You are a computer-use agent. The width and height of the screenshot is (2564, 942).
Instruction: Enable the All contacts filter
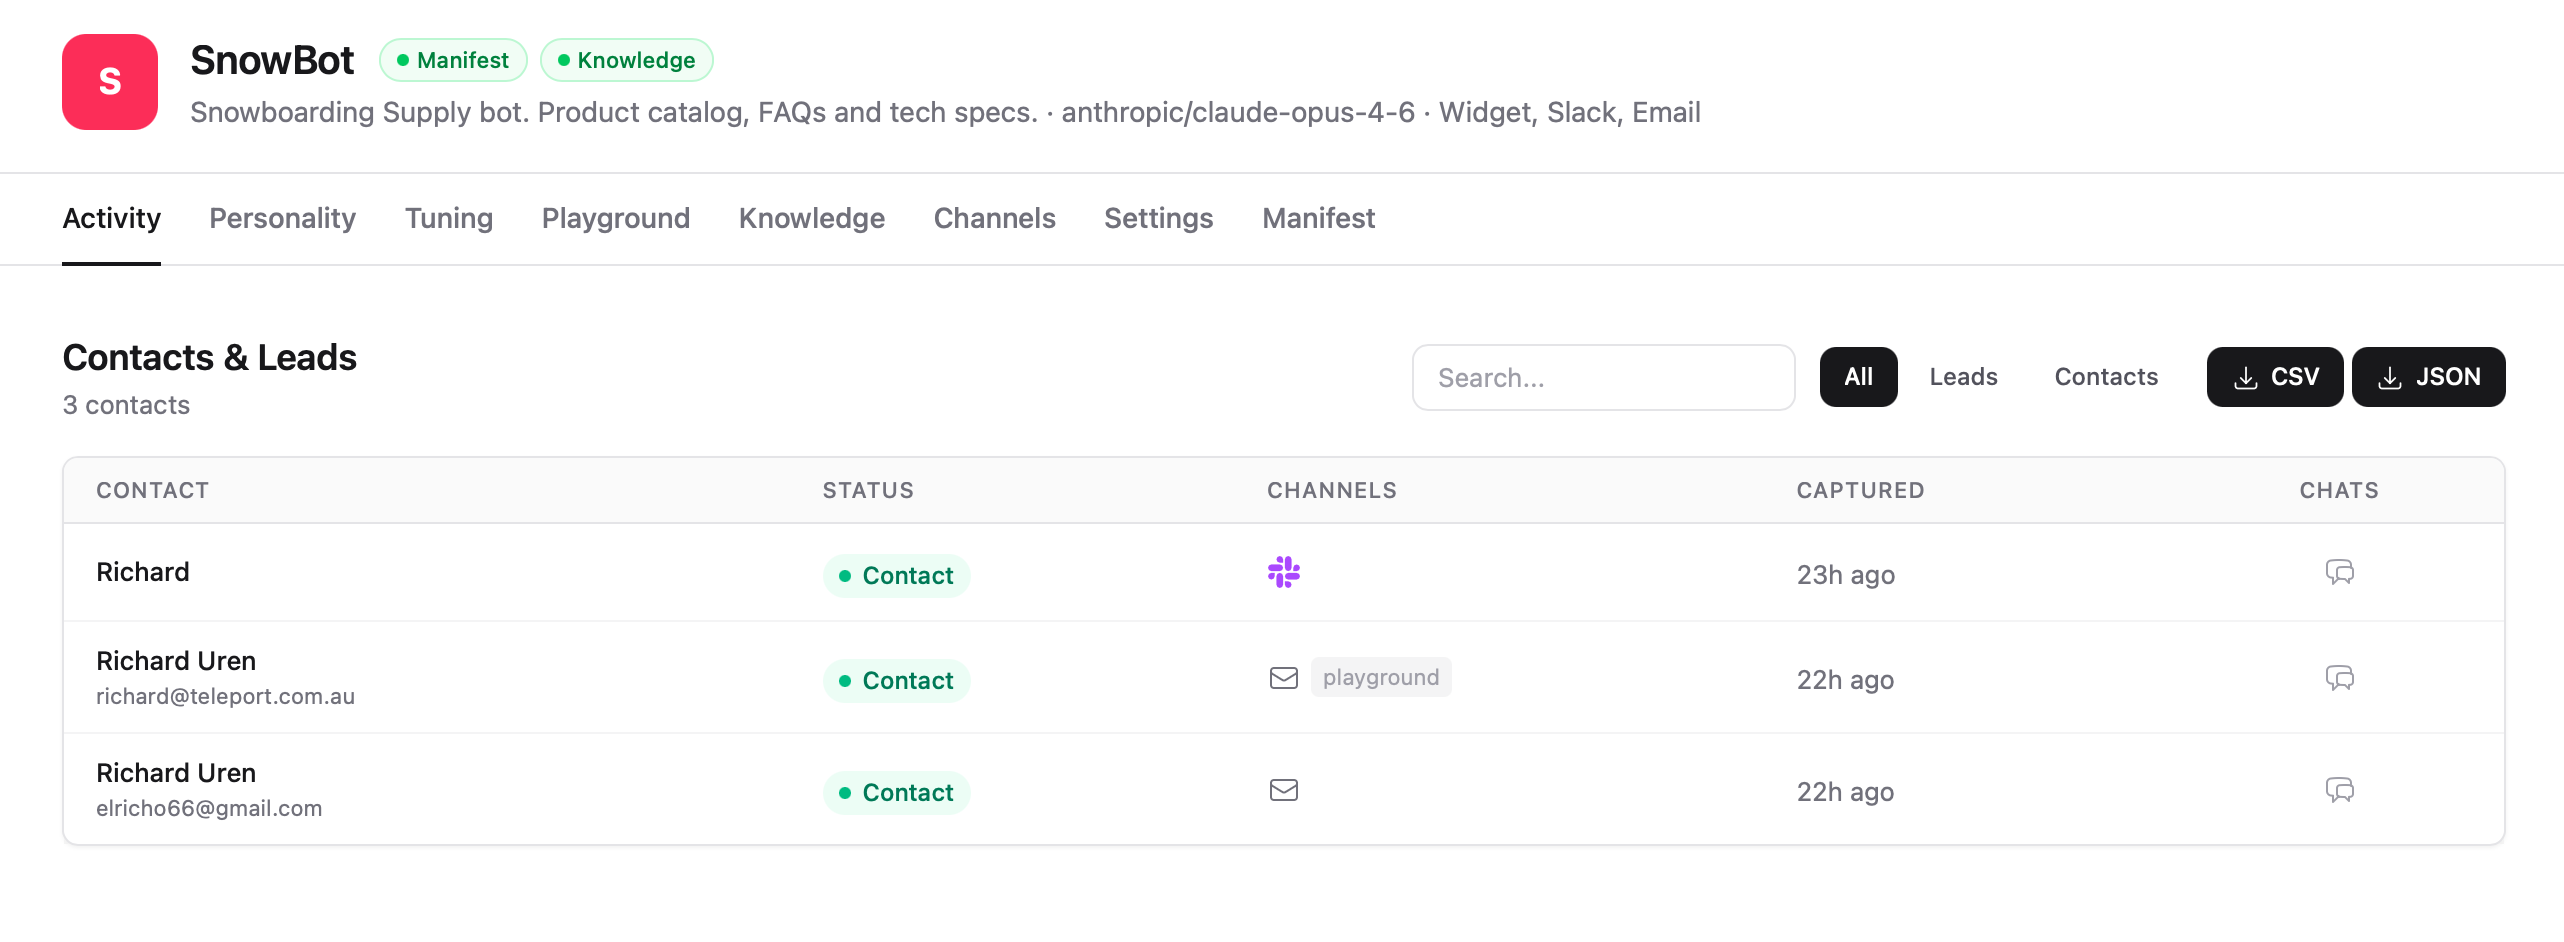1859,377
